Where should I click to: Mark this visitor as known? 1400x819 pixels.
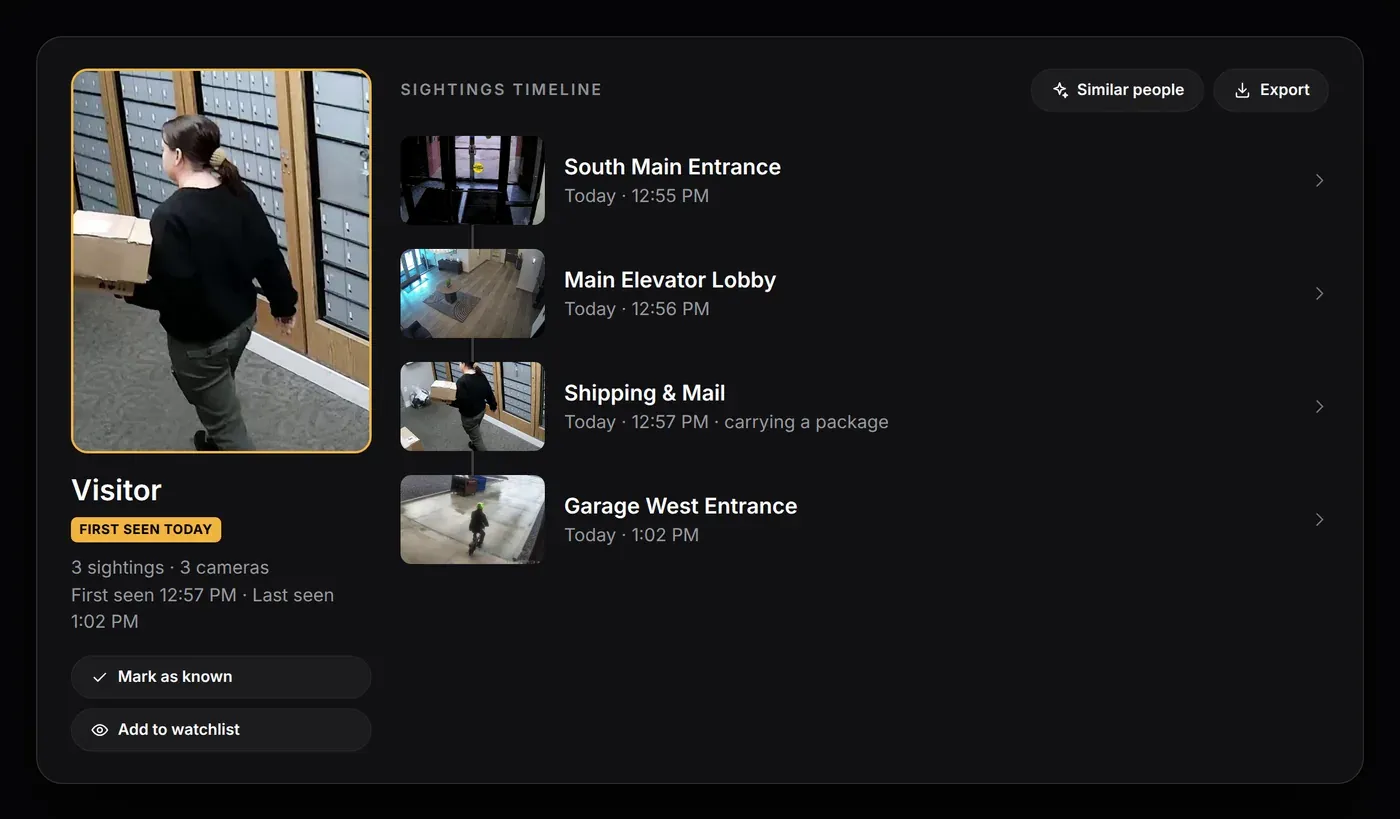click(x=221, y=677)
